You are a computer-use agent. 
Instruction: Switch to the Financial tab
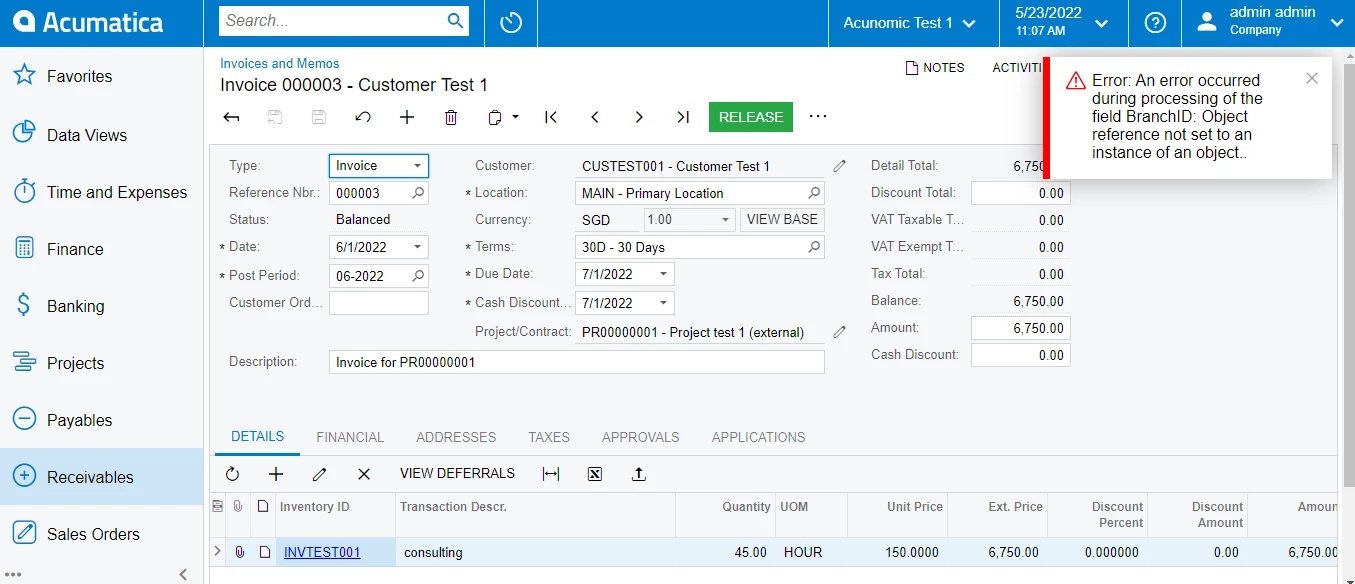pyautogui.click(x=350, y=437)
